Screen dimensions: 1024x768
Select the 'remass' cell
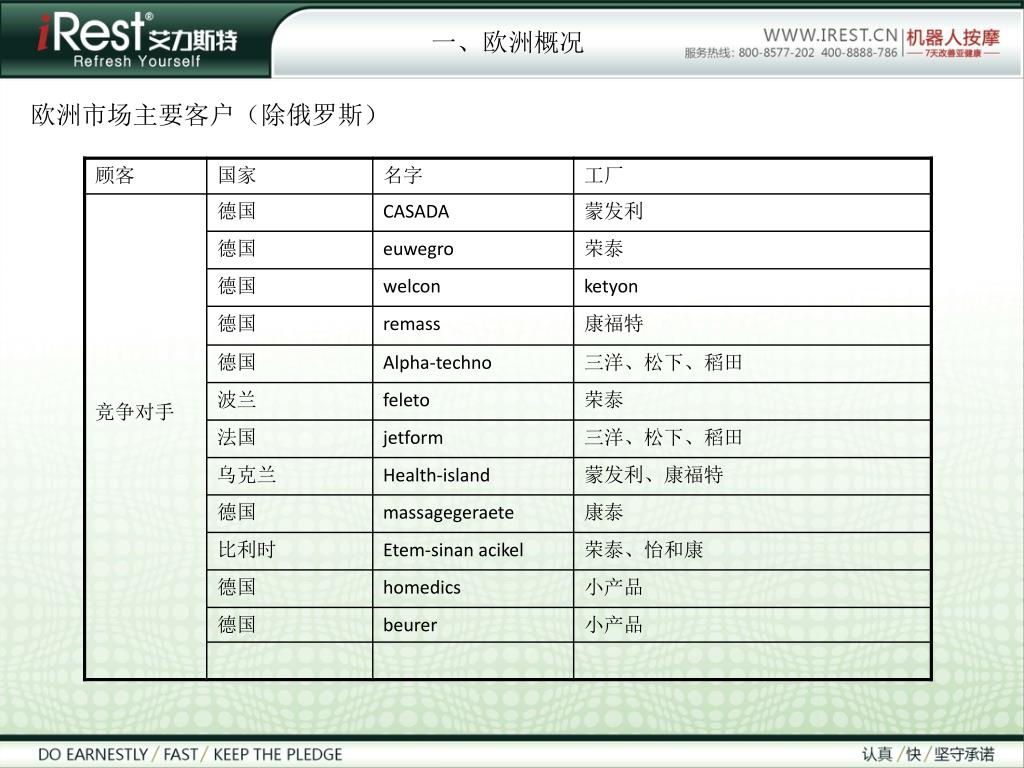click(x=473, y=325)
